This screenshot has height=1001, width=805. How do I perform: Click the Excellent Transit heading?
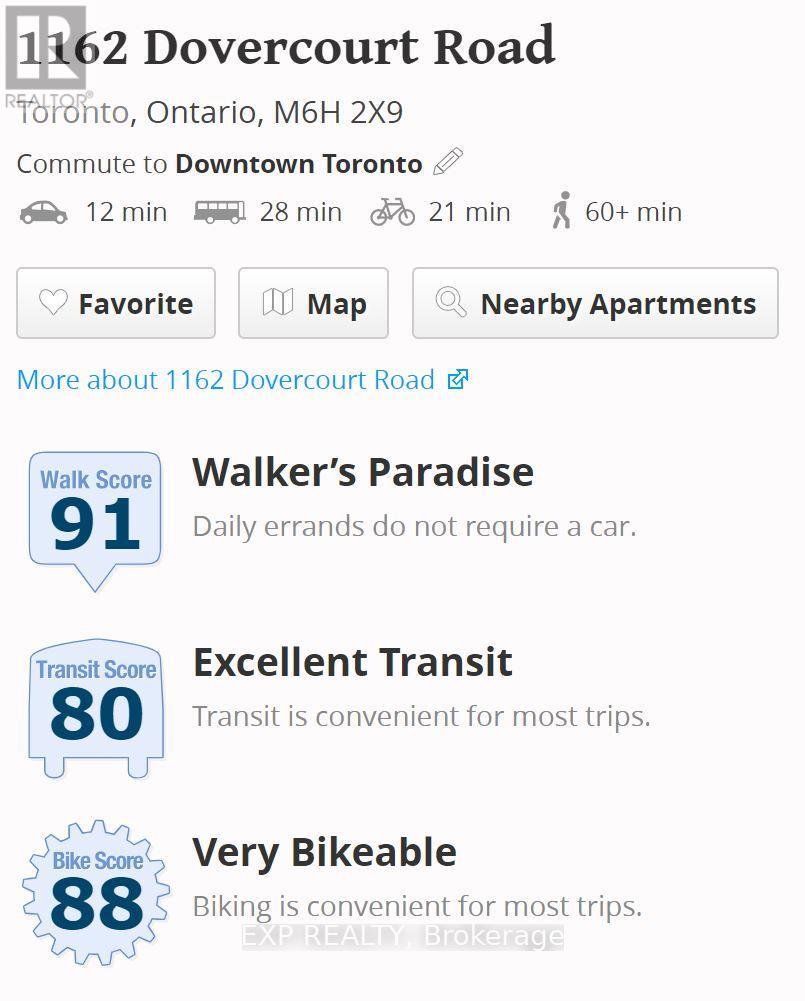tap(352, 662)
